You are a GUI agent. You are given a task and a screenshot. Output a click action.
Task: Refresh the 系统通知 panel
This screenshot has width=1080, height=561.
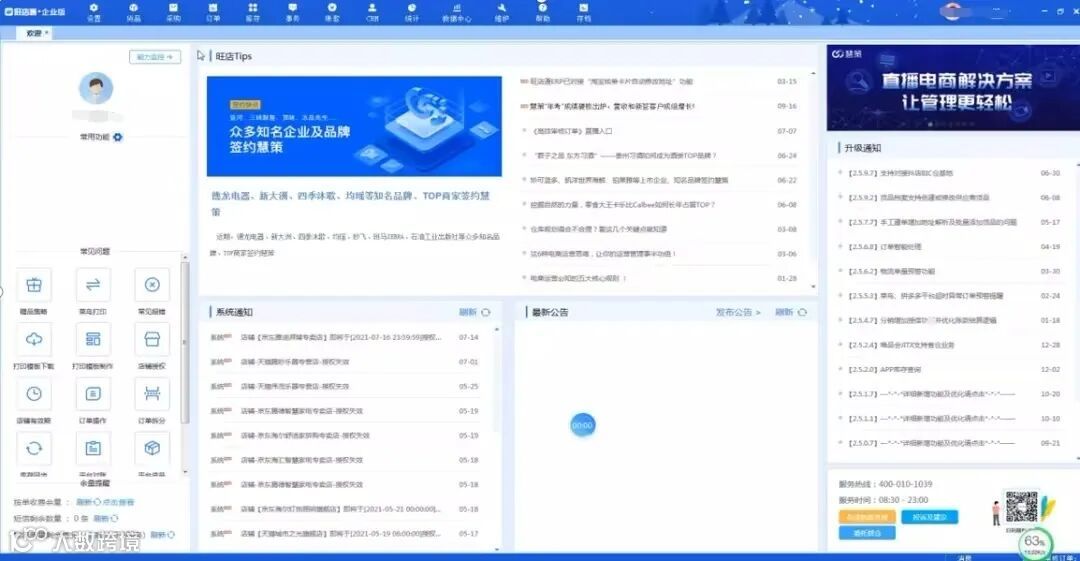click(475, 312)
